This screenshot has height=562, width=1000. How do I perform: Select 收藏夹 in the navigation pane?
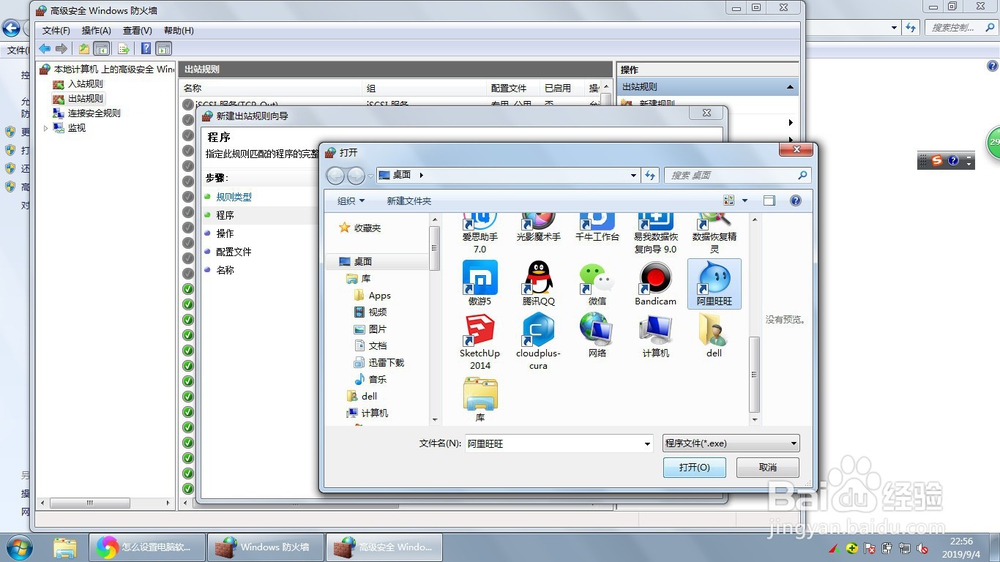tap(367, 228)
